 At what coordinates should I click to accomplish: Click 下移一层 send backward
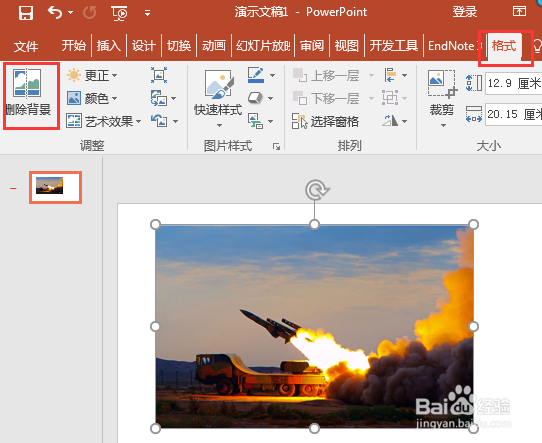326,98
